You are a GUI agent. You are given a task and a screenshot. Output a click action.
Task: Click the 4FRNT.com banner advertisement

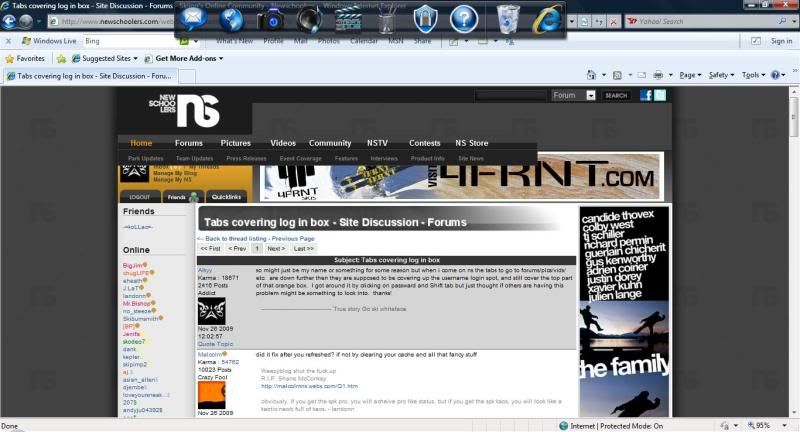[x=460, y=178]
